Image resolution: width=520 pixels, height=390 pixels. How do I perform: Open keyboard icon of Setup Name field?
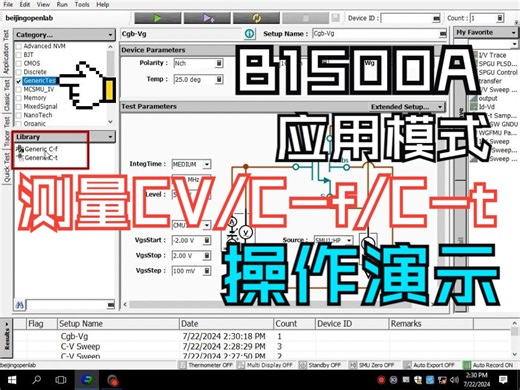click(x=443, y=34)
